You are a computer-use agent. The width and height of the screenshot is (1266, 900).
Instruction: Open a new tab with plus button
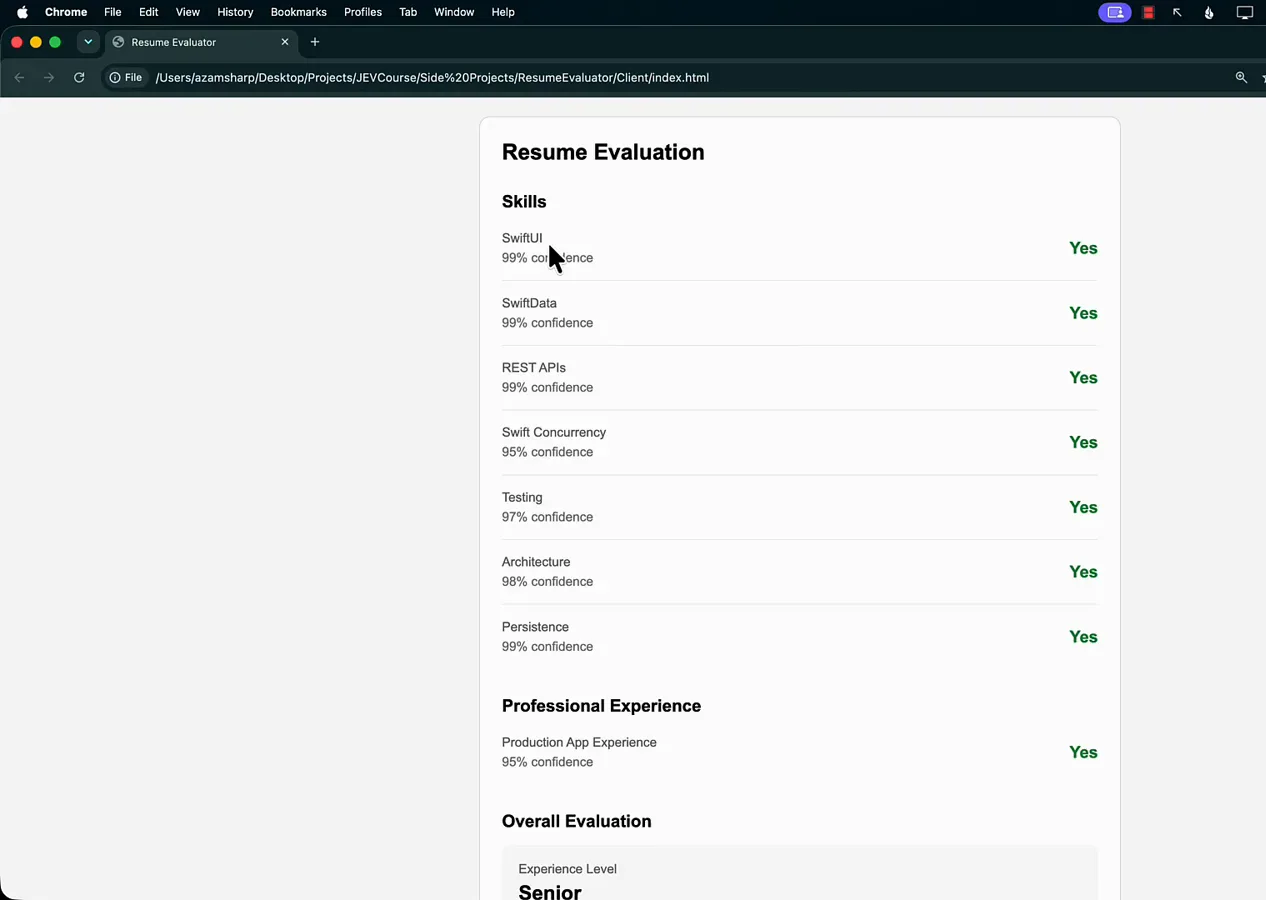coord(315,42)
